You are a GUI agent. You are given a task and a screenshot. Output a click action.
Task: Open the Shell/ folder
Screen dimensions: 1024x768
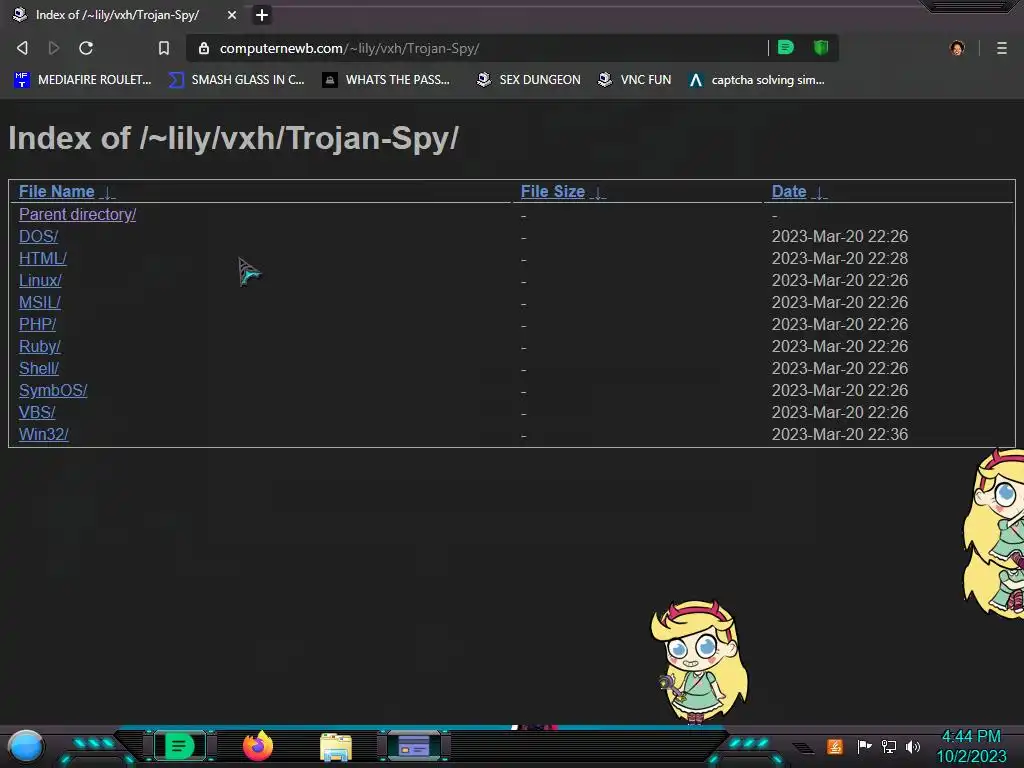39,368
